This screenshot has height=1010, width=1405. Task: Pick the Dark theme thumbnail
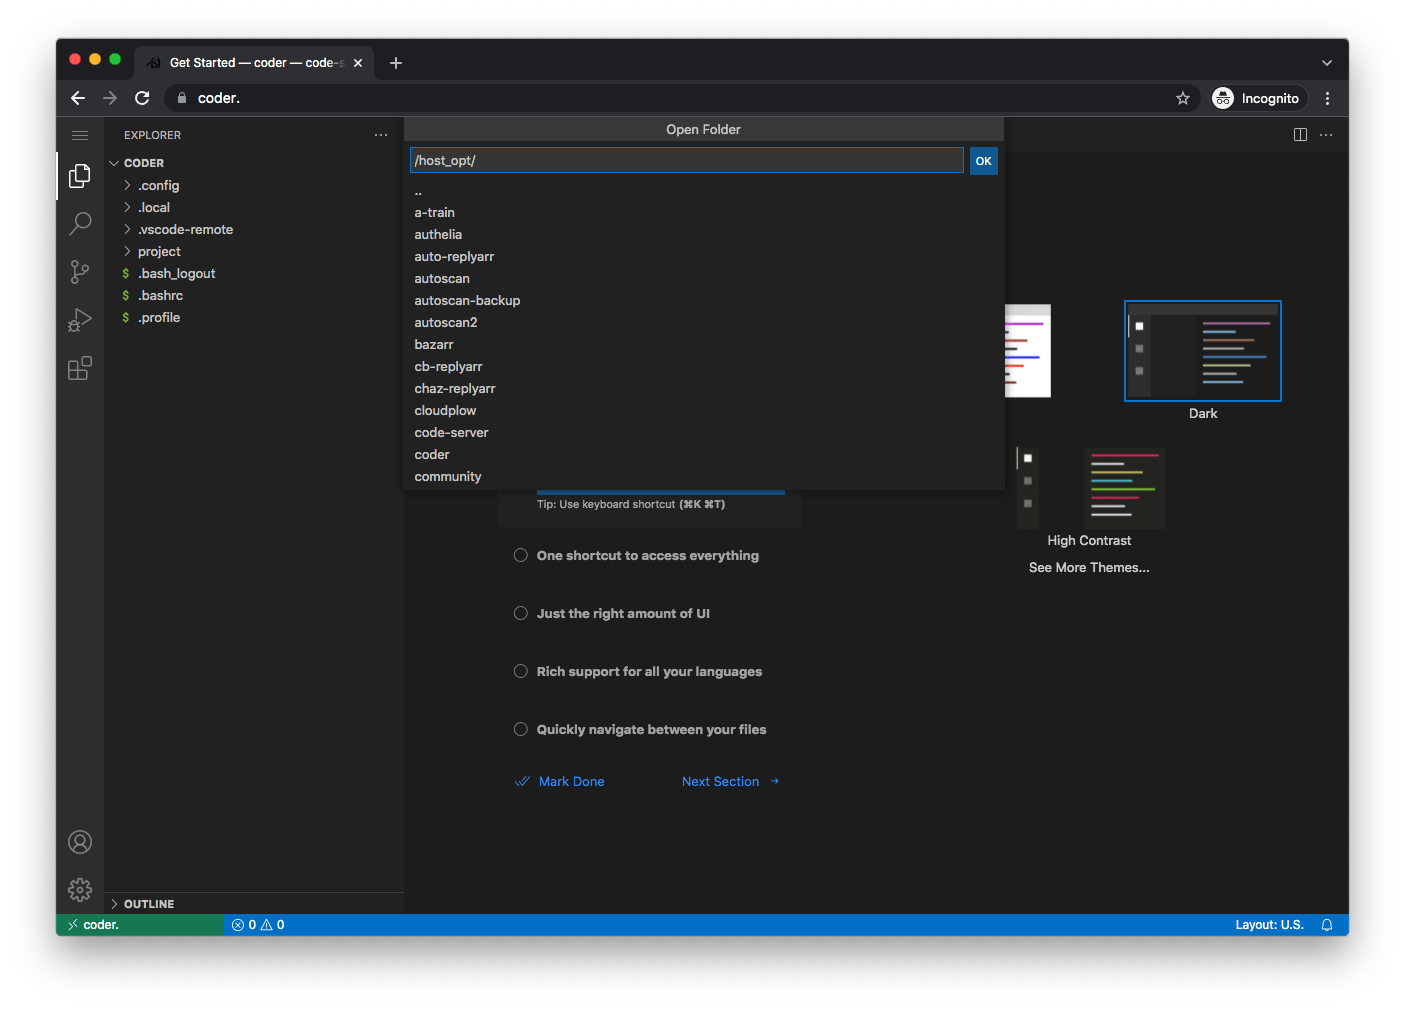[1202, 352]
